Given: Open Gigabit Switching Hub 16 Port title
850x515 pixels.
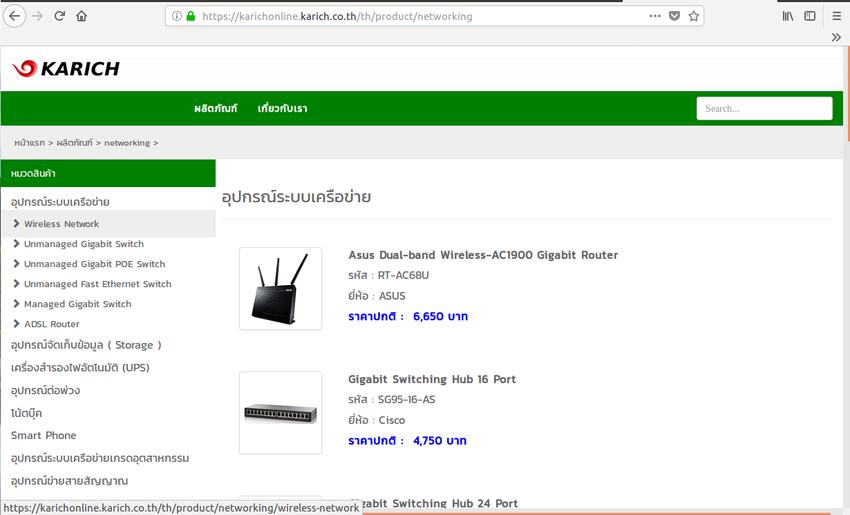Looking at the screenshot, I should click(432, 379).
